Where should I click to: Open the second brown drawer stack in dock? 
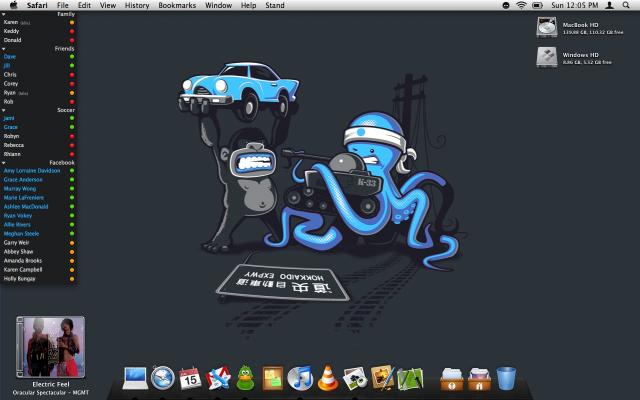479,379
